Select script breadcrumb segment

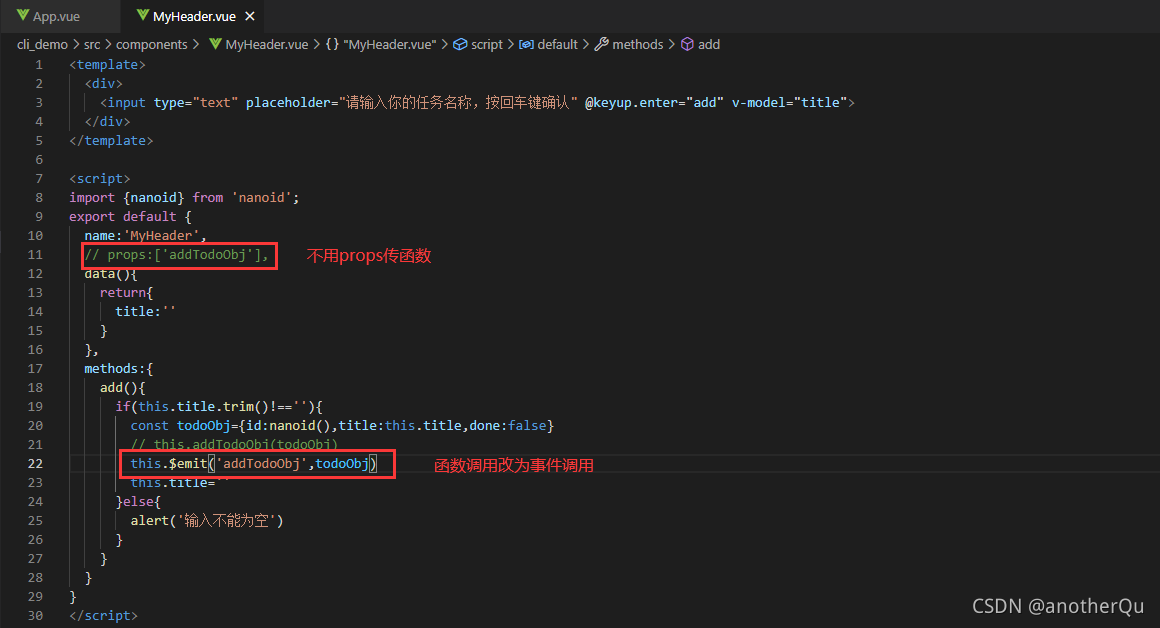coord(487,44)
